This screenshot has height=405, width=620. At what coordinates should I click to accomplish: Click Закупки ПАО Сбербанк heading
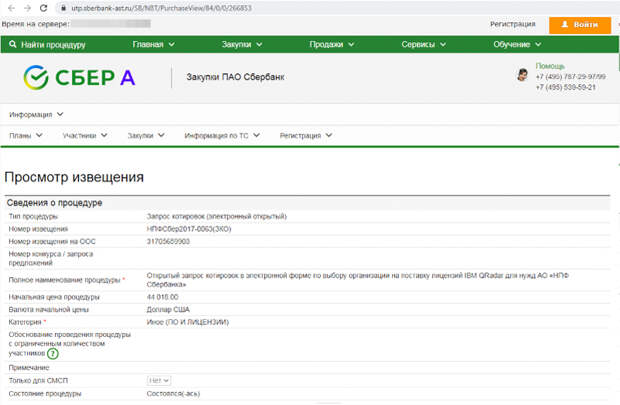point(235,77)
